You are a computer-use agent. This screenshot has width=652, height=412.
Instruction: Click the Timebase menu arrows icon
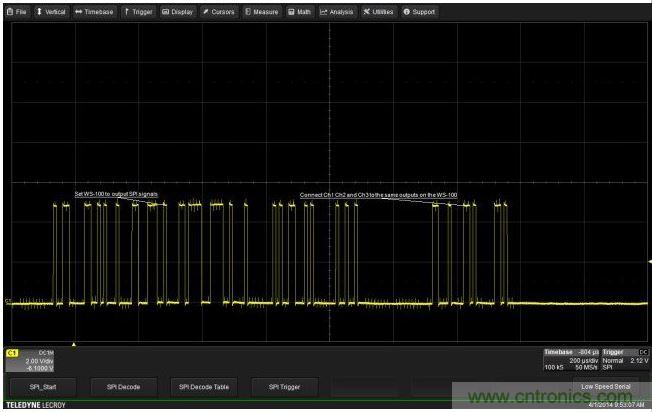tap(79, 12)
